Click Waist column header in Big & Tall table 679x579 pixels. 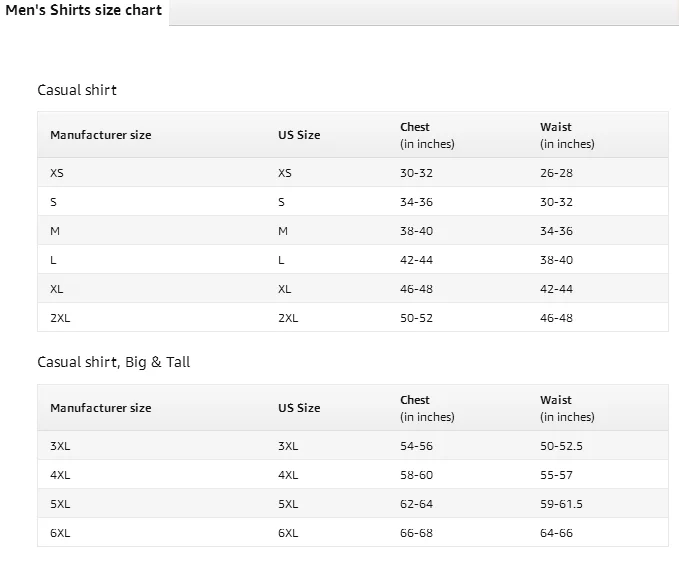[556, 400]
